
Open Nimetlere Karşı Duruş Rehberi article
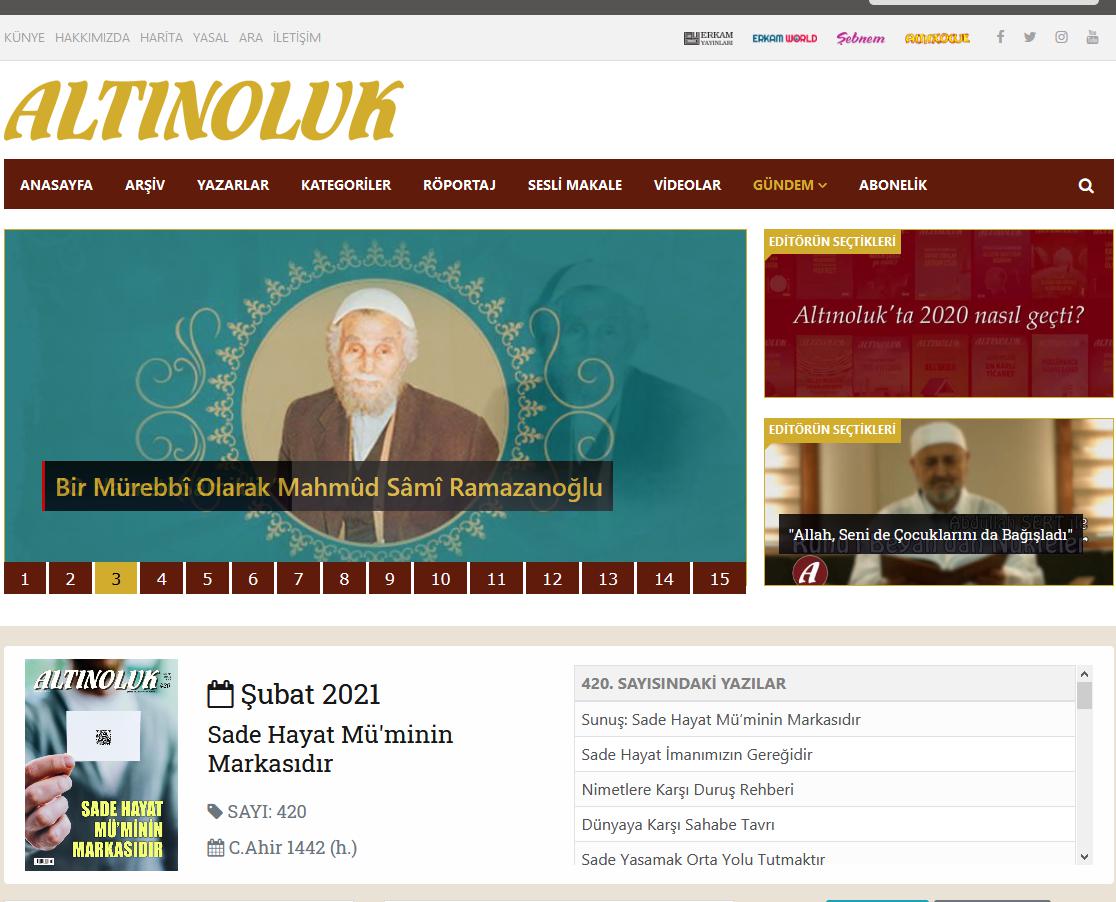(824, 789)
